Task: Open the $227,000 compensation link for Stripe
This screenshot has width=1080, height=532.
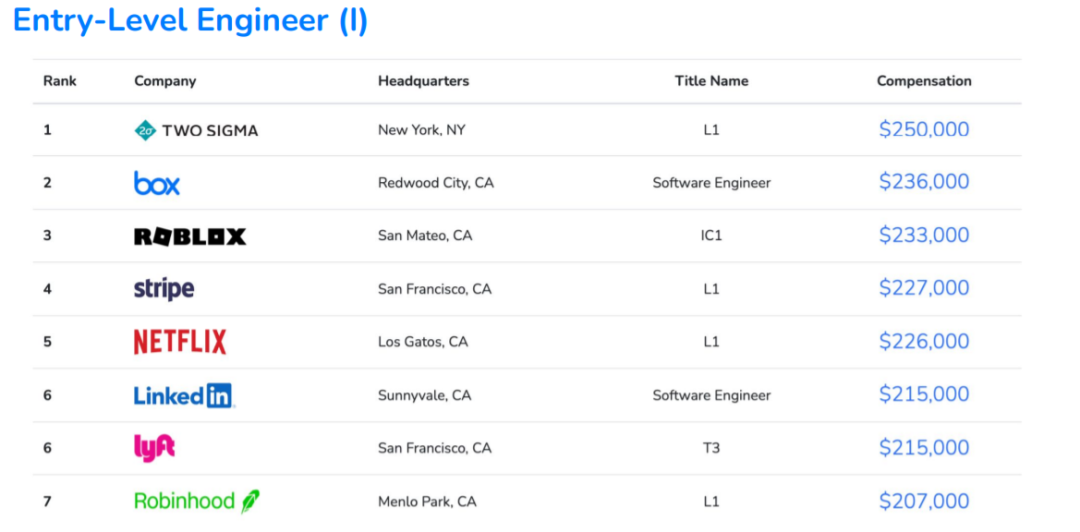Action: [x=924, y=288]
